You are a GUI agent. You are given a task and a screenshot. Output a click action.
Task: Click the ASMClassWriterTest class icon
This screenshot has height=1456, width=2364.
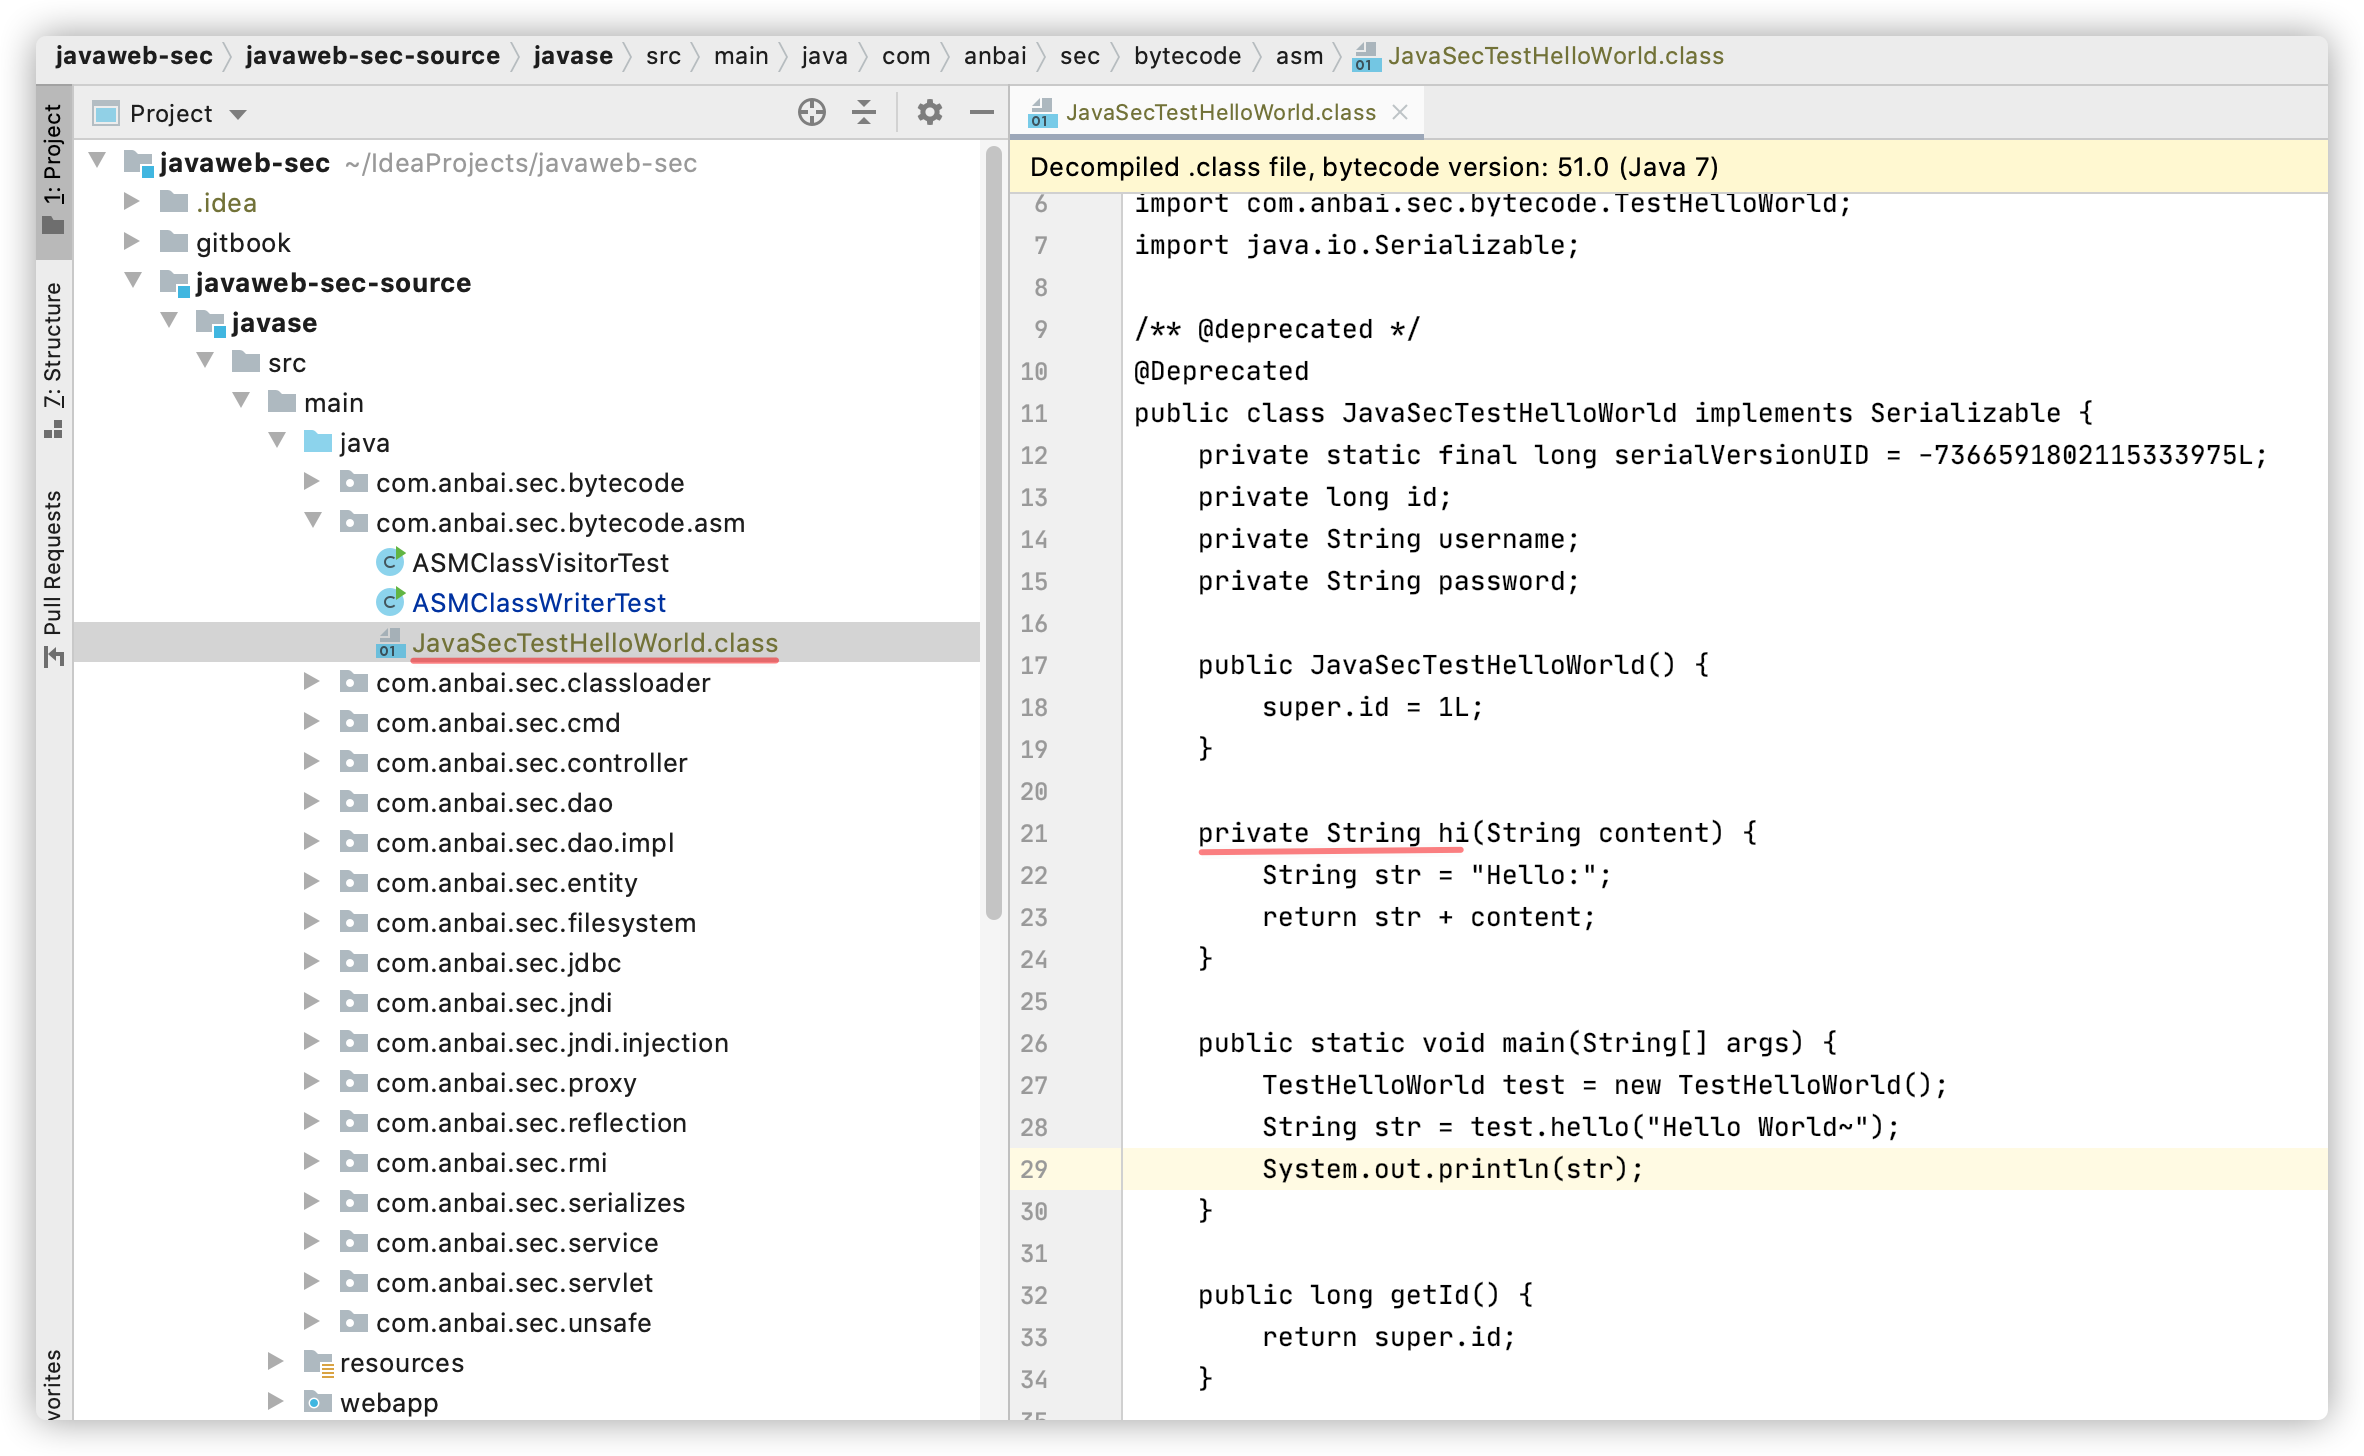pyautogui.click(x=390, y=603)
